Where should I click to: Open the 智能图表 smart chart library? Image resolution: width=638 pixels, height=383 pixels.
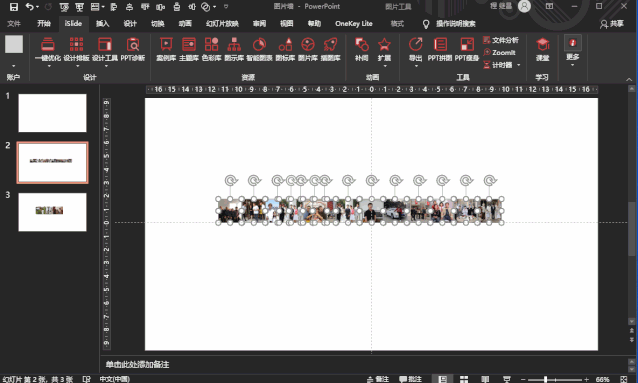click(259, 49)
